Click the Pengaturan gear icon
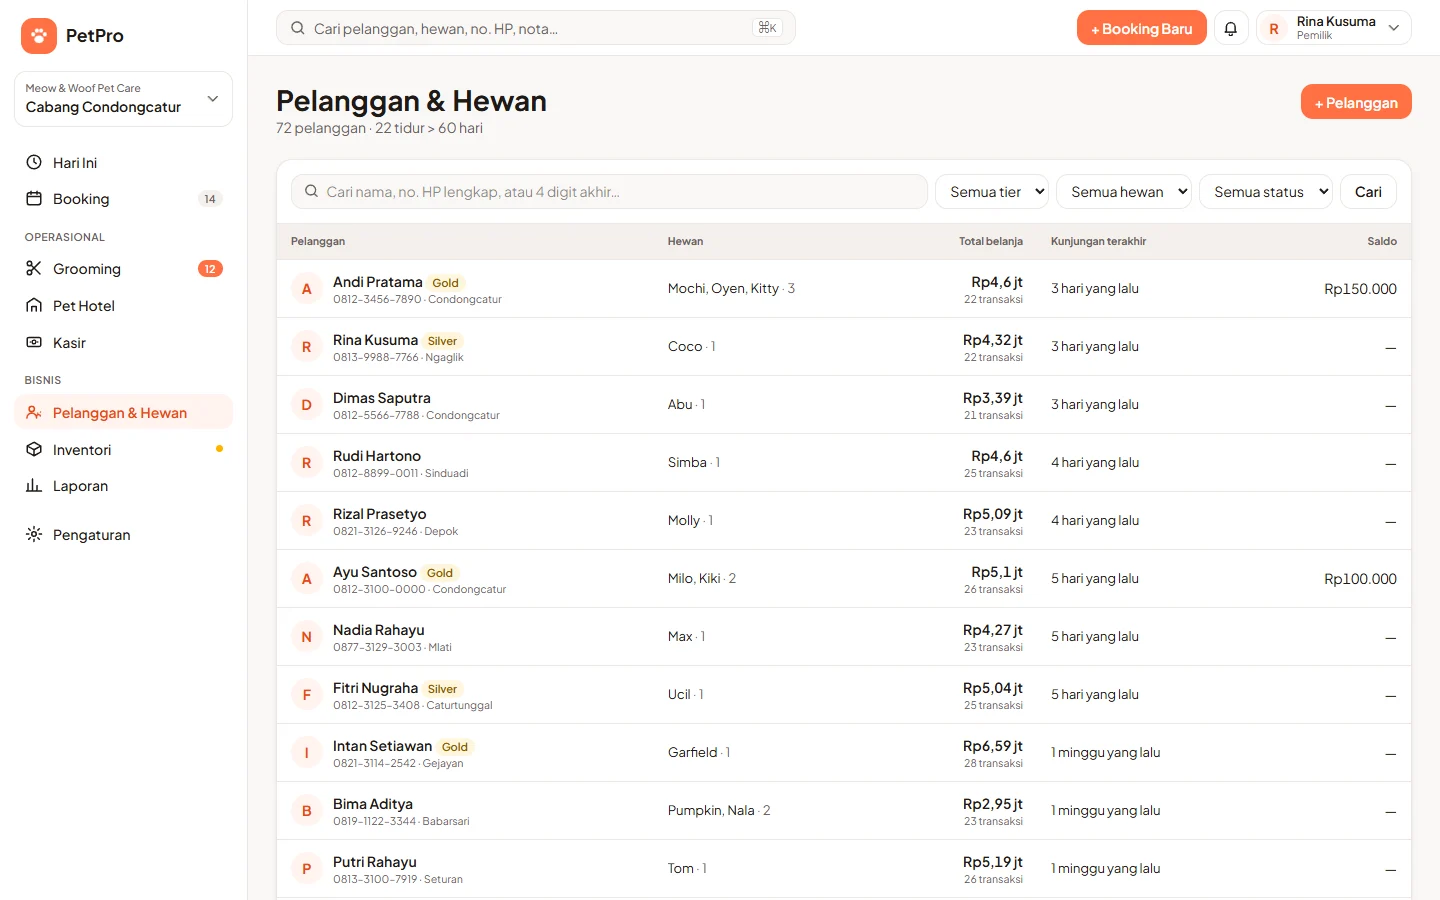The image size is (1440, 900). pyautogui.click(x=34, y=534)
